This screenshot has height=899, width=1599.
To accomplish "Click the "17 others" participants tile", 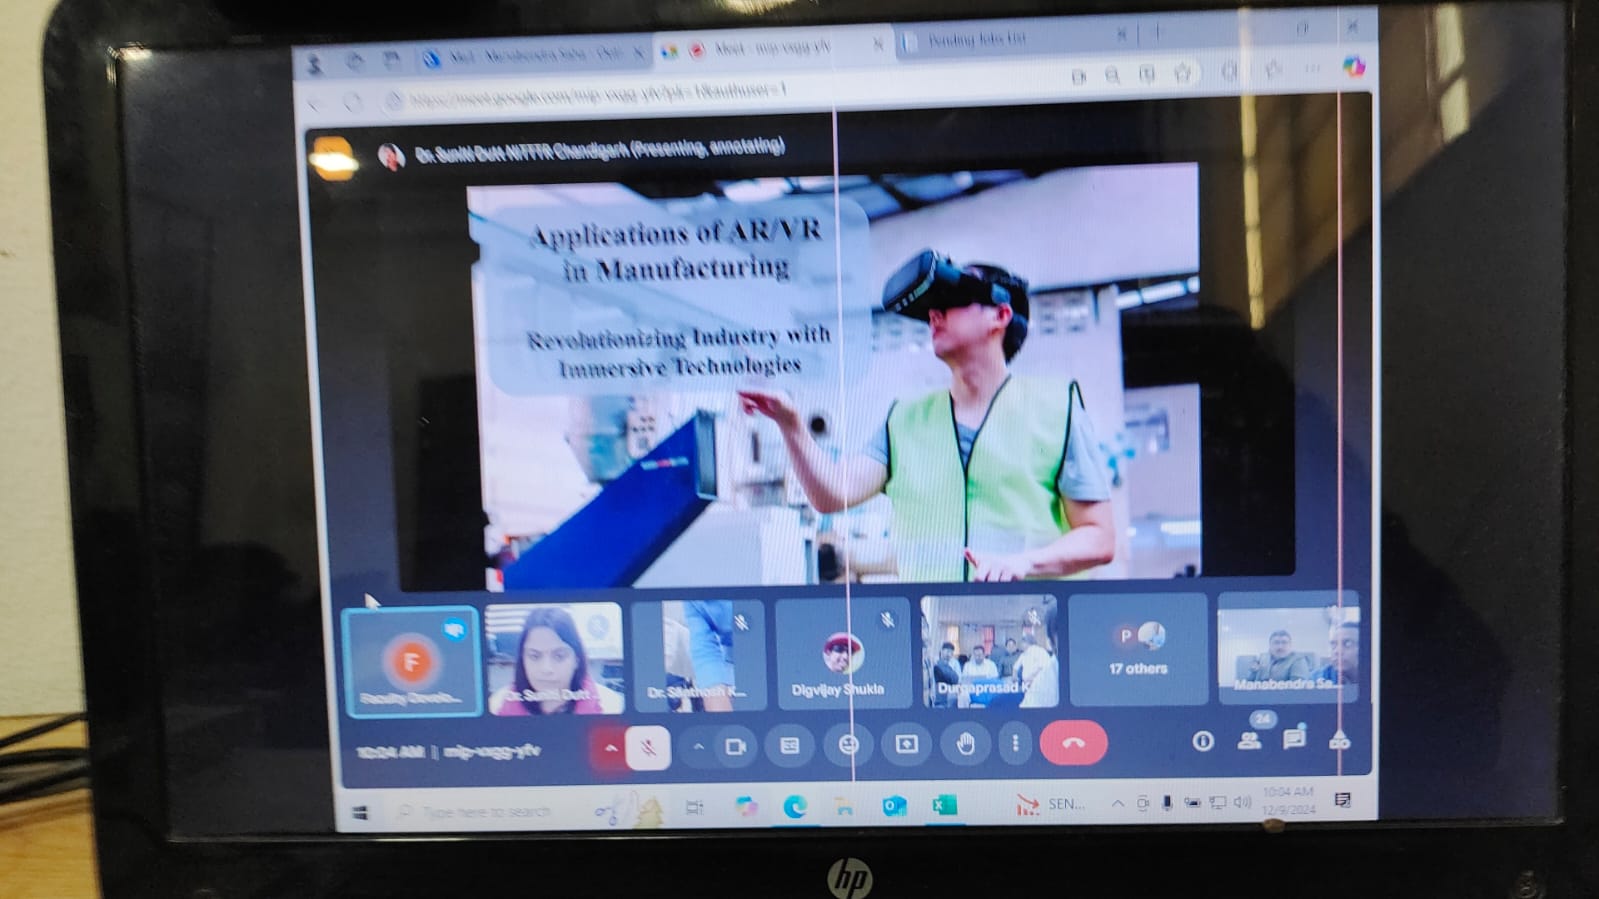I will point(1138,650).
